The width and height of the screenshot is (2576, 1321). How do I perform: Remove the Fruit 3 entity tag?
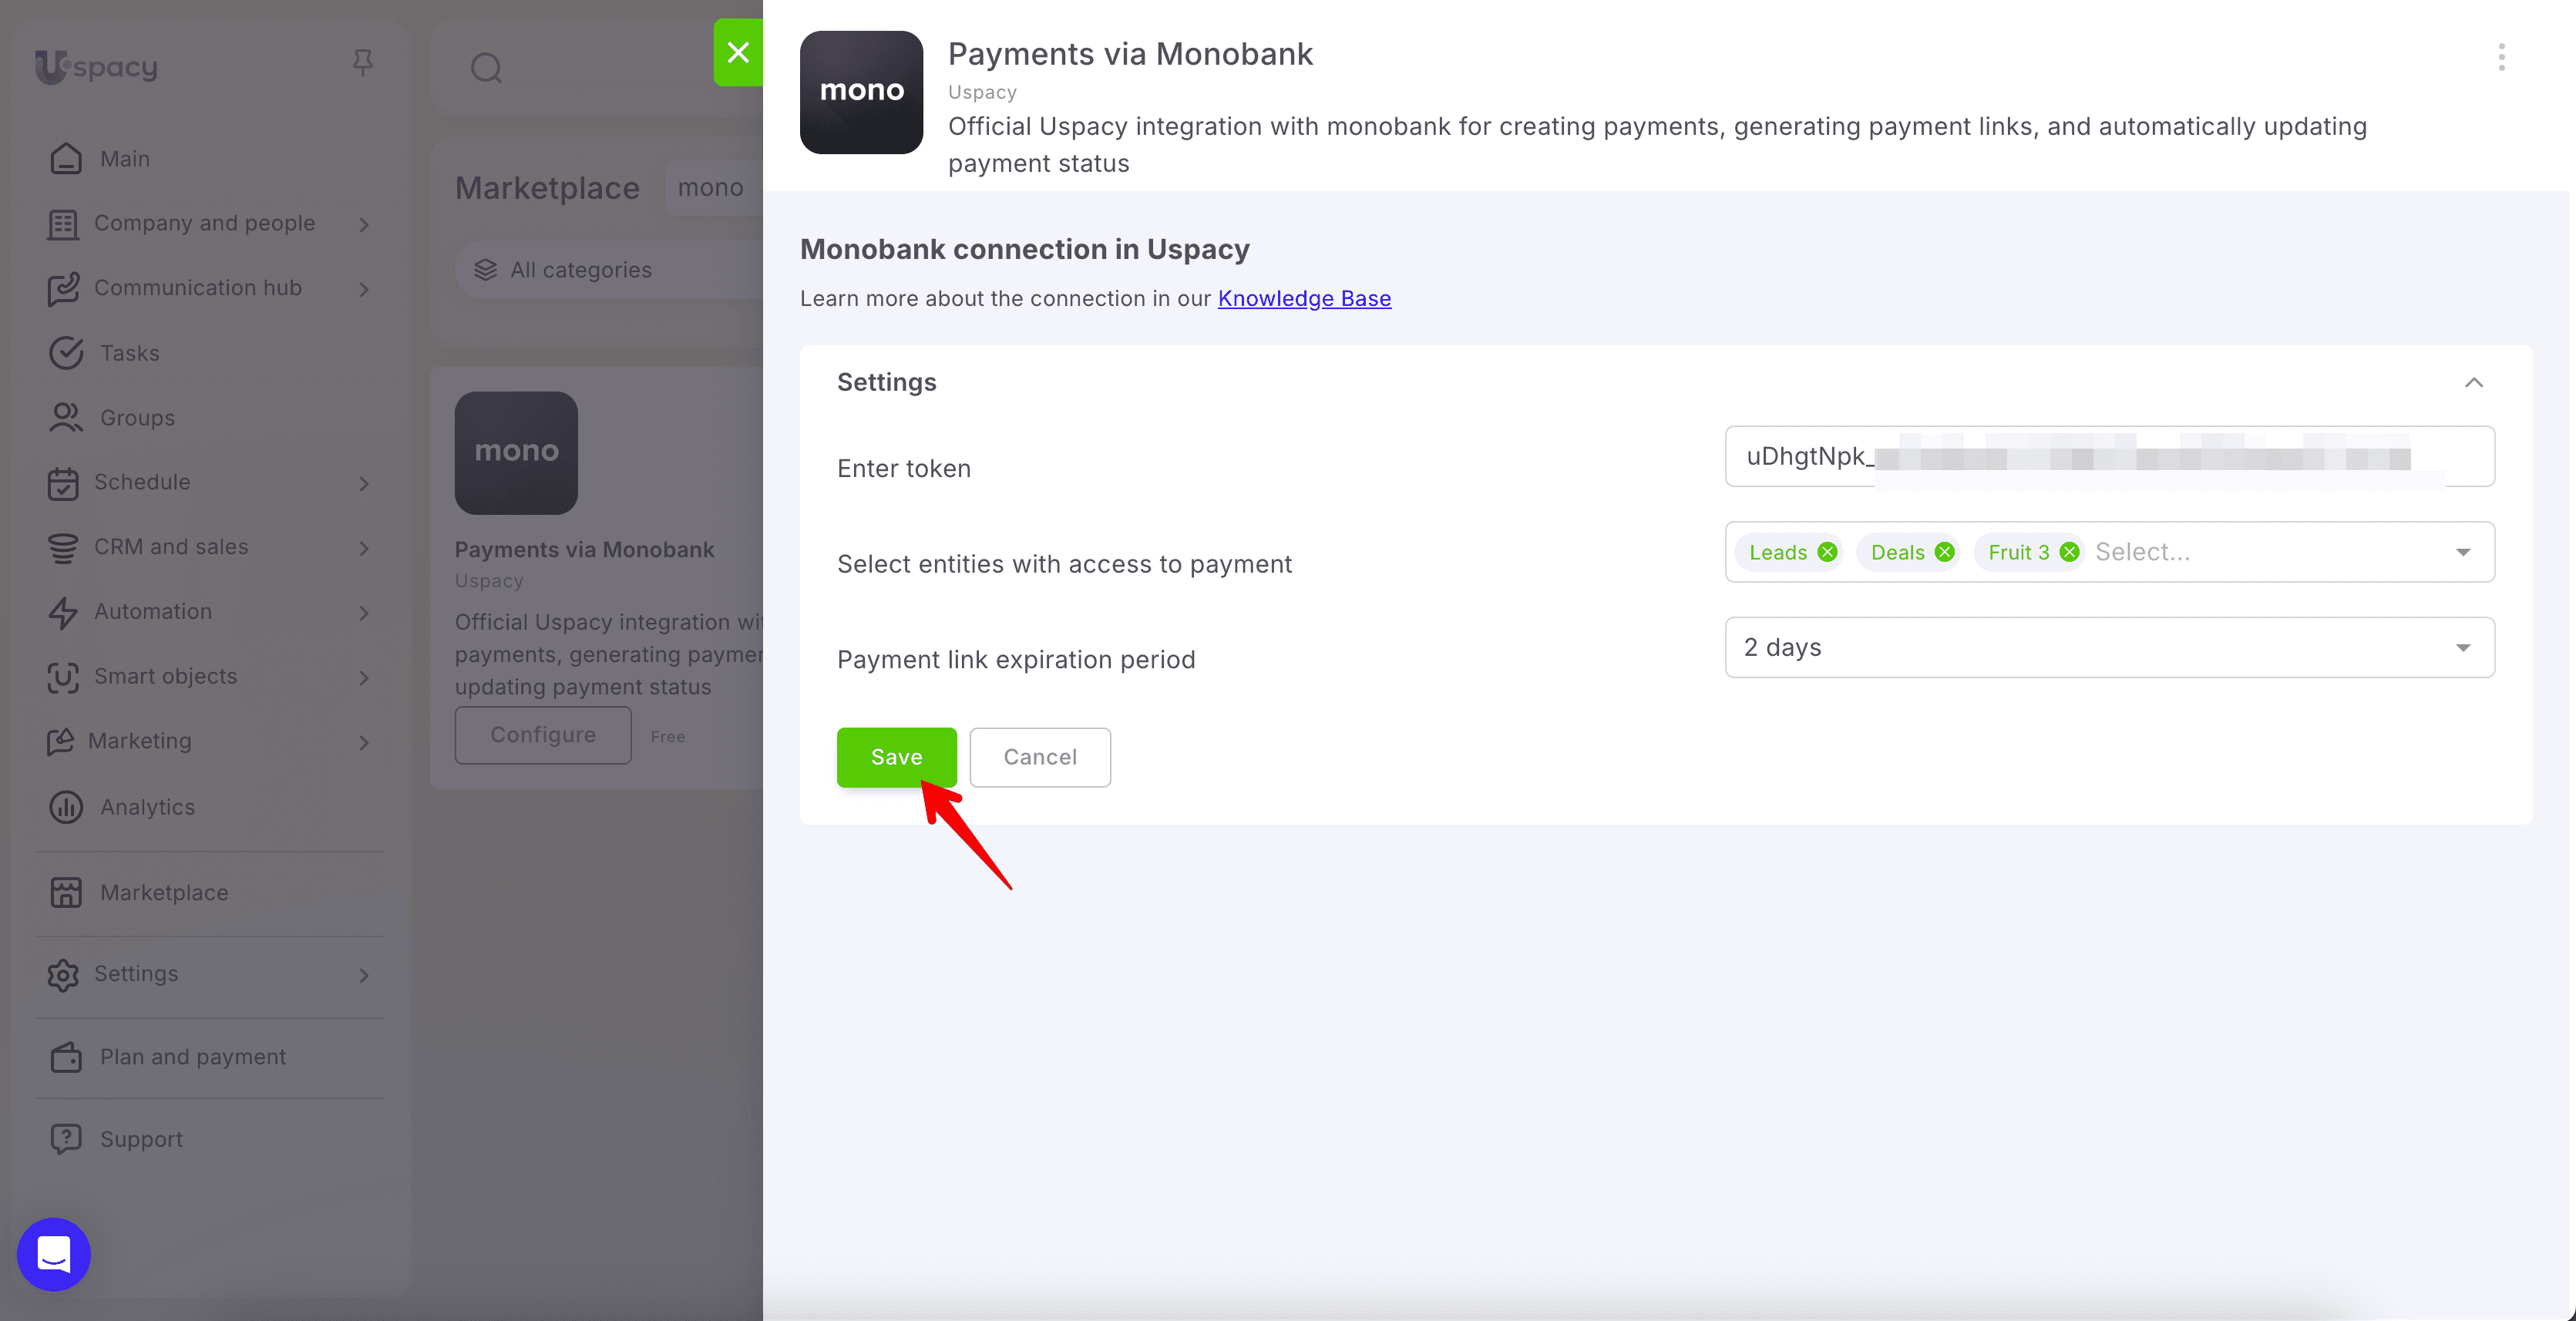(x=2069, y=552)
